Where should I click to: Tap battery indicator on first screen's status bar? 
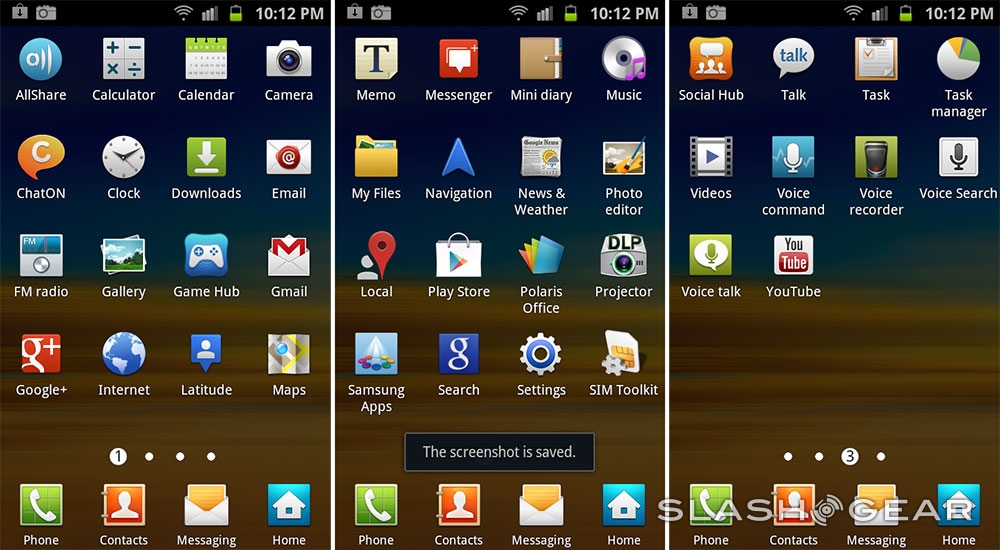point(237,13)
